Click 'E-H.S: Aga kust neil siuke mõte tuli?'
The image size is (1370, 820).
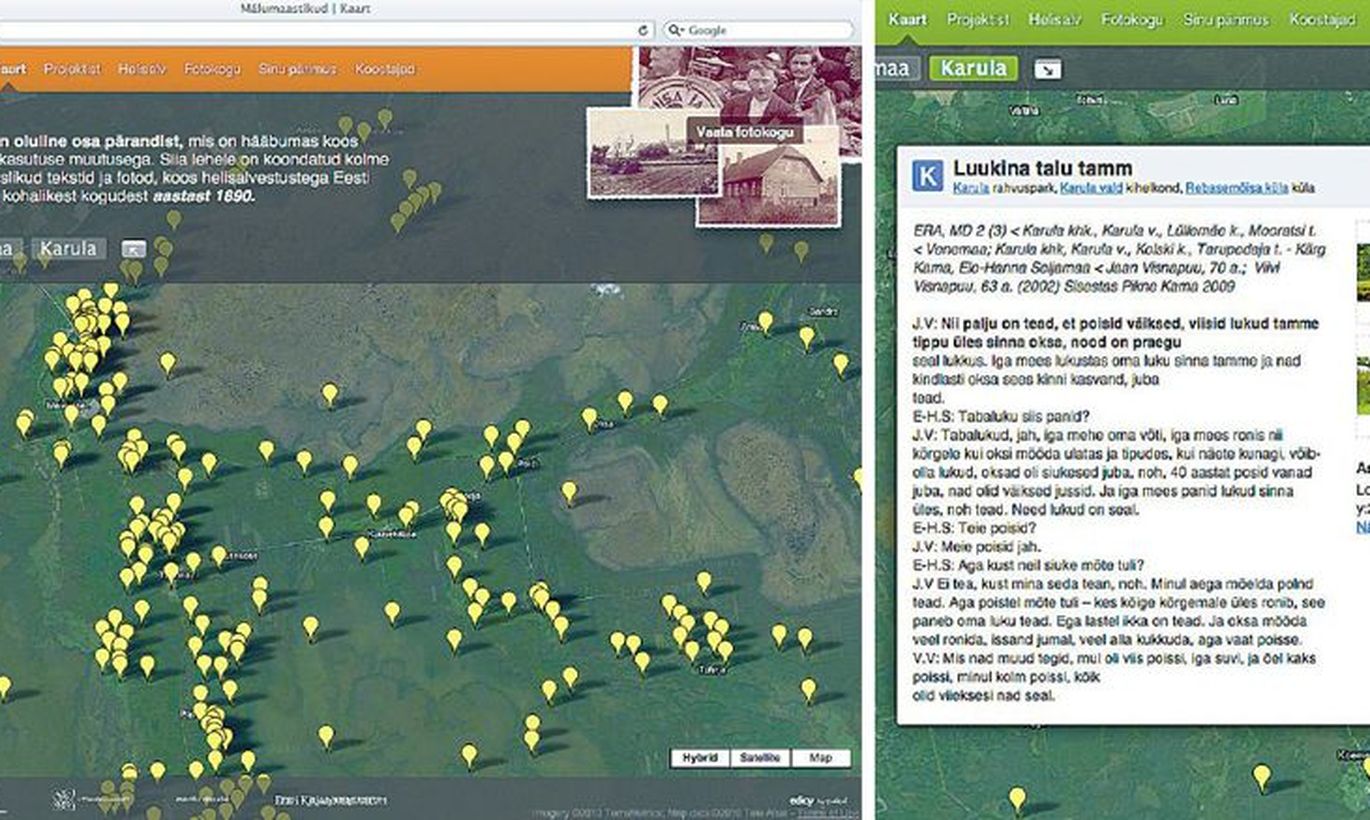tap(1030, 565)
